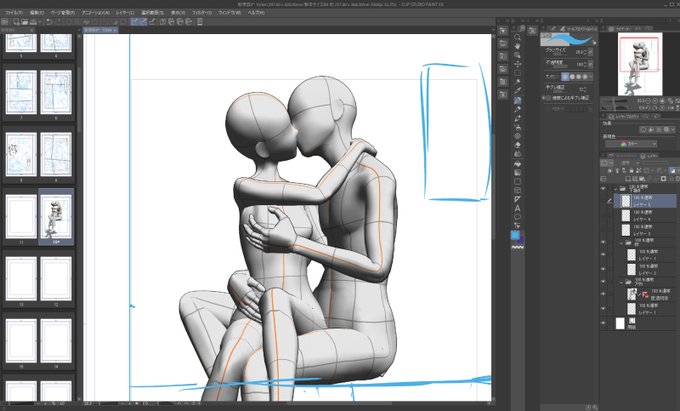The image size is (680, 411).
Task: Select the Blend tool
Action: pos(517,154)
